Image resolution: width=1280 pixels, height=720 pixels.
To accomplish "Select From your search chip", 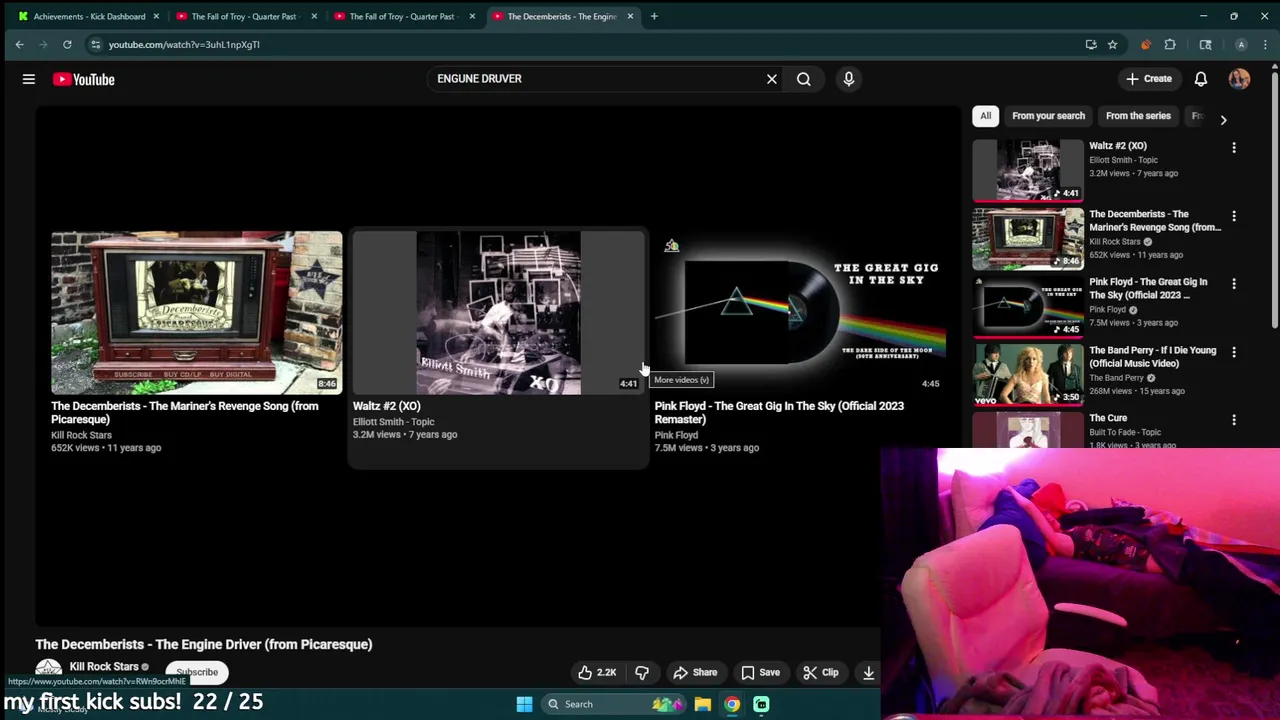I will 1048,116.
